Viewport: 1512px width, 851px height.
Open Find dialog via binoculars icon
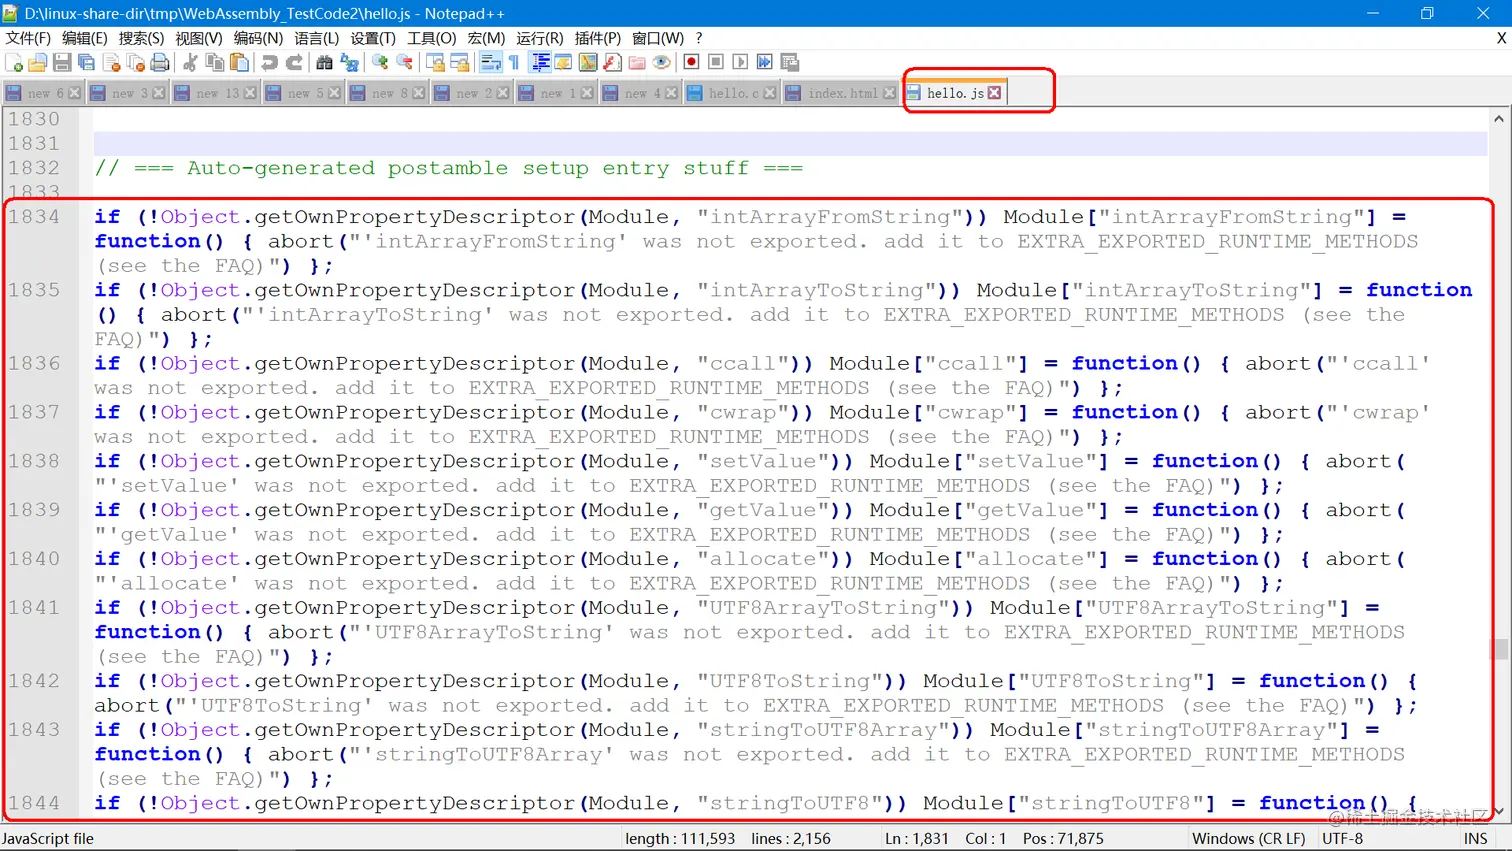324,62
